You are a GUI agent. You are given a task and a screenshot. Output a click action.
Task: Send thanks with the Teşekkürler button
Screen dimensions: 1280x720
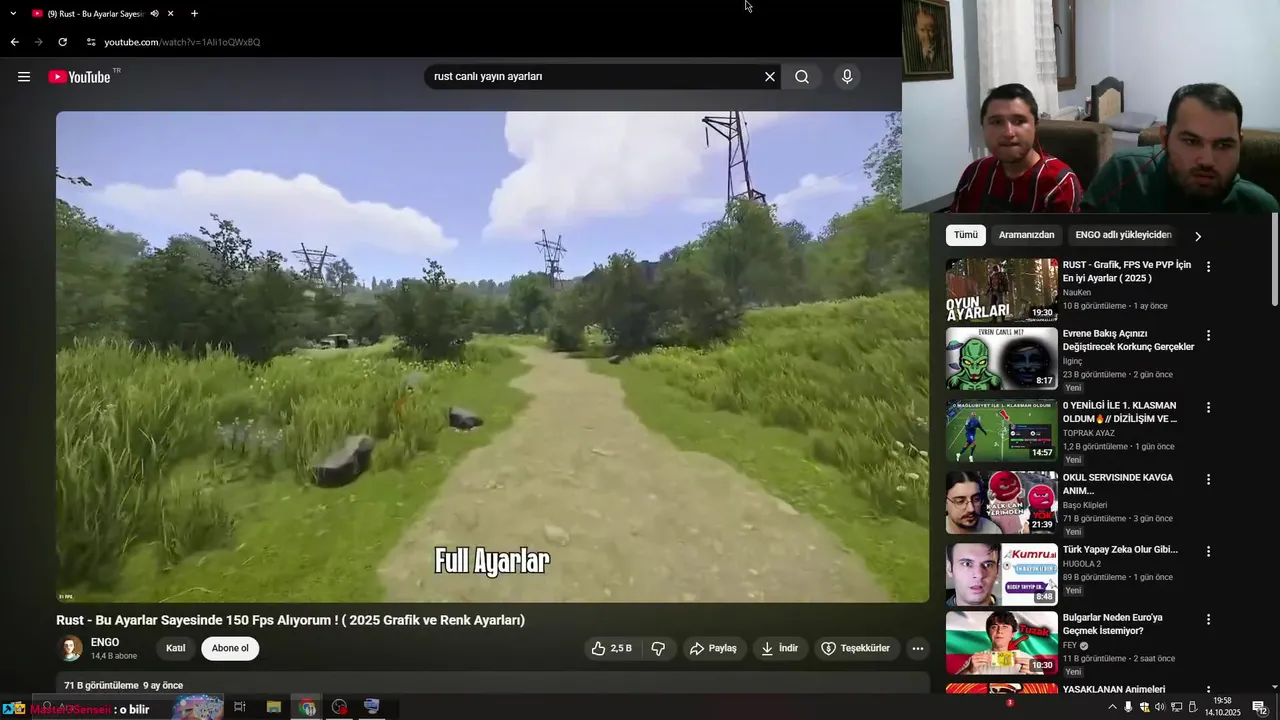(x=856, y=648)
